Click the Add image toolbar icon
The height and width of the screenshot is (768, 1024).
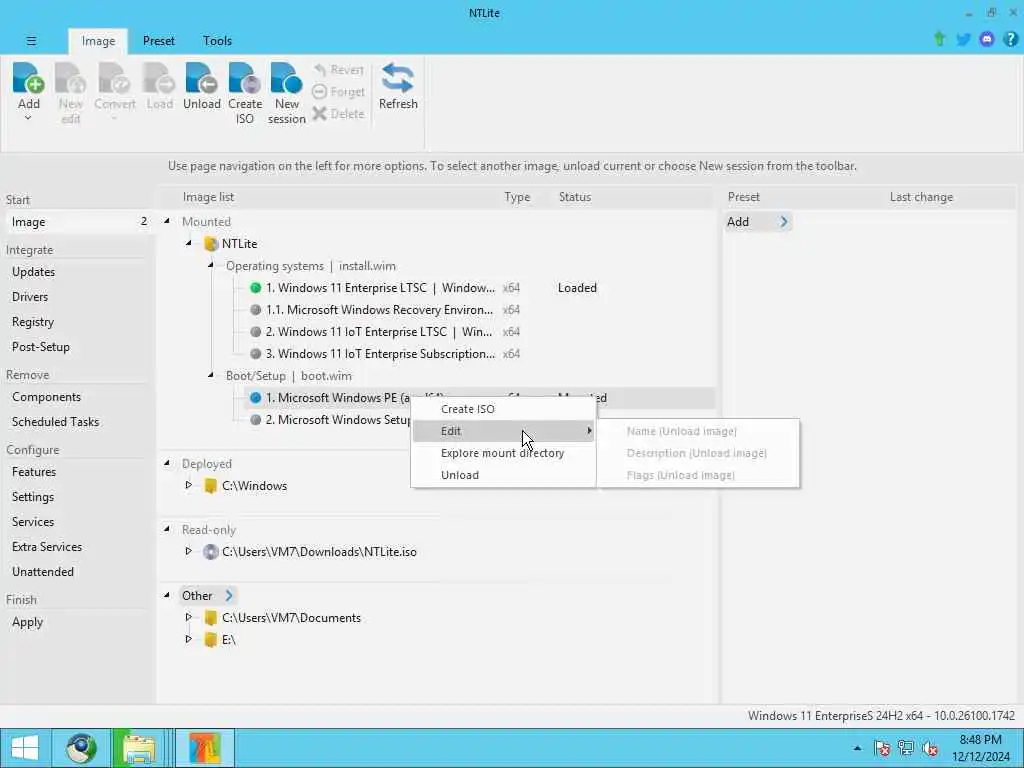28,86
